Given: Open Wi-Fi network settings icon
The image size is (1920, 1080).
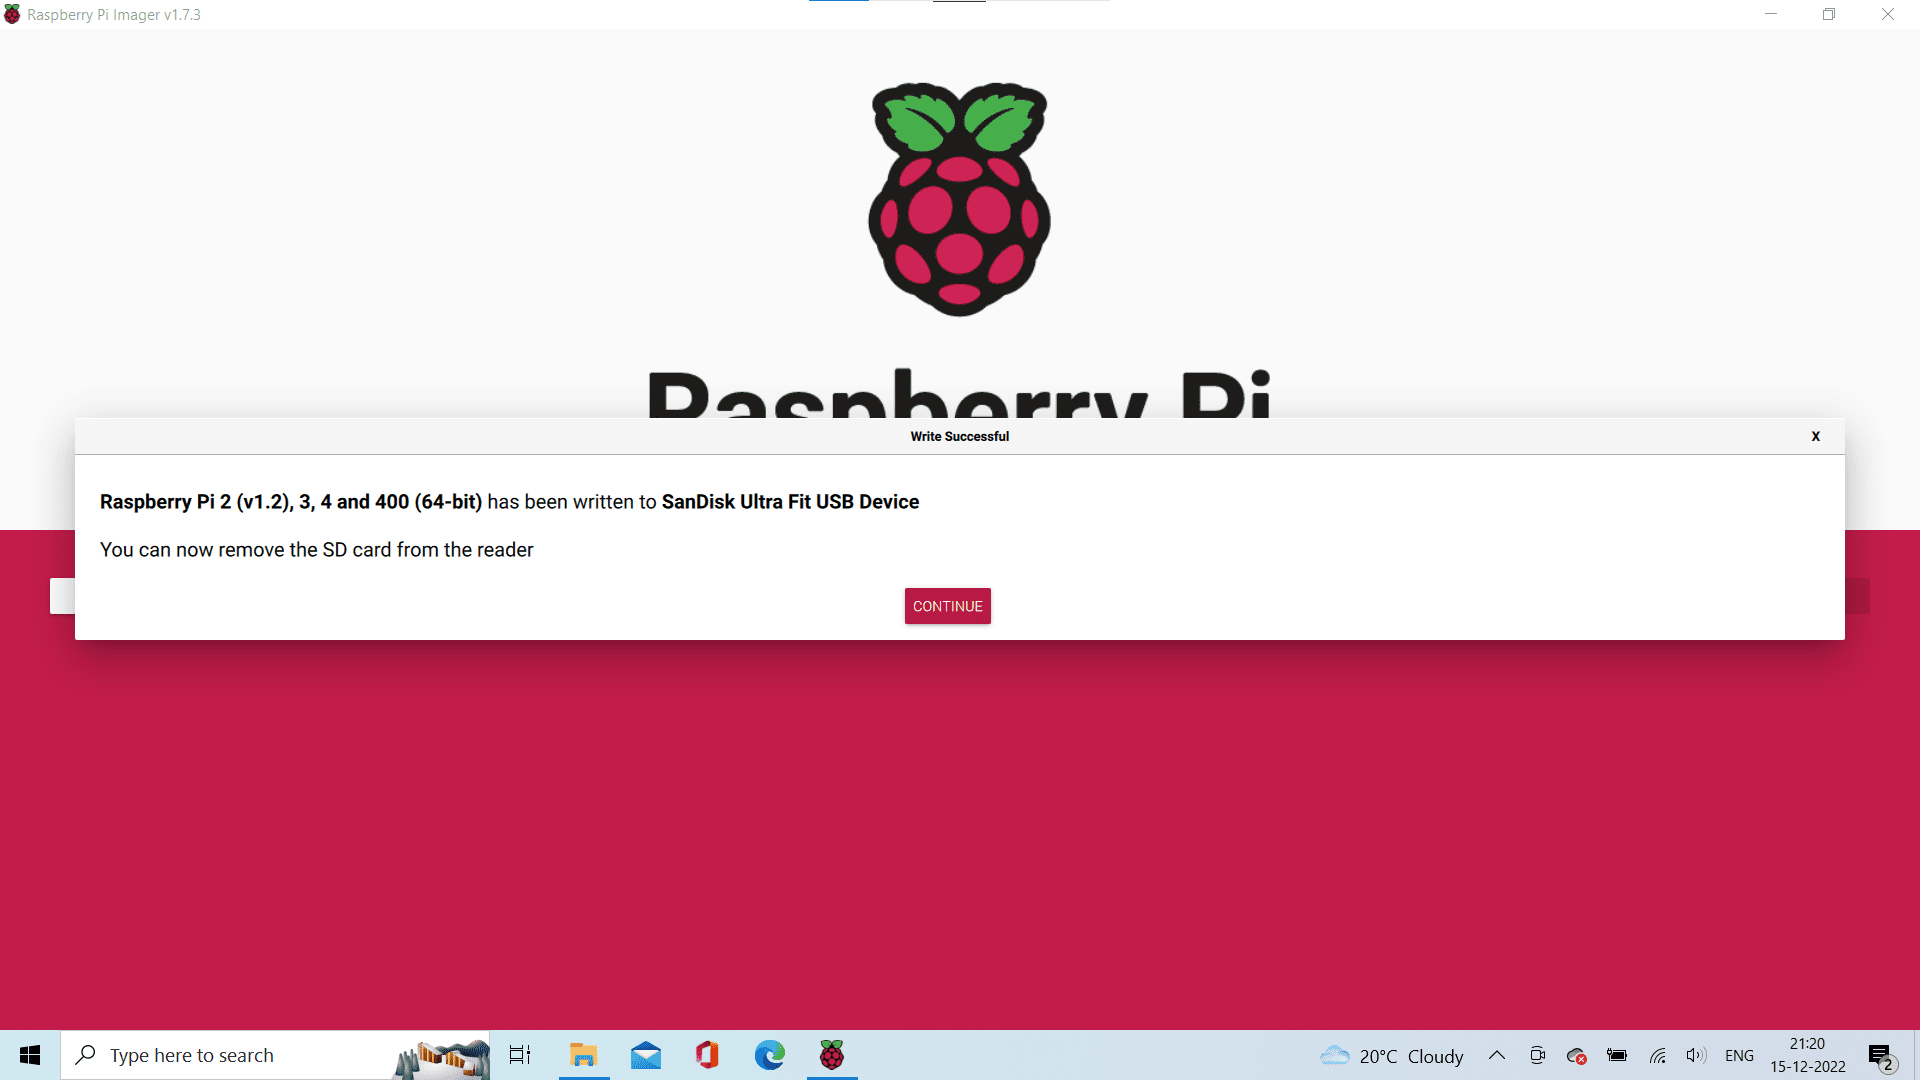Looking at the screenshot, I should (1657, 1055).
